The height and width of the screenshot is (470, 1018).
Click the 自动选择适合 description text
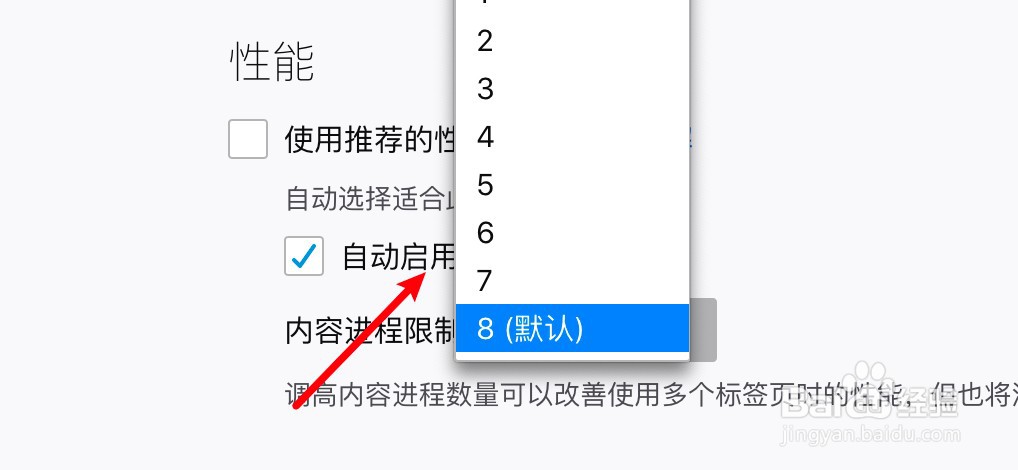coord(370,199)
